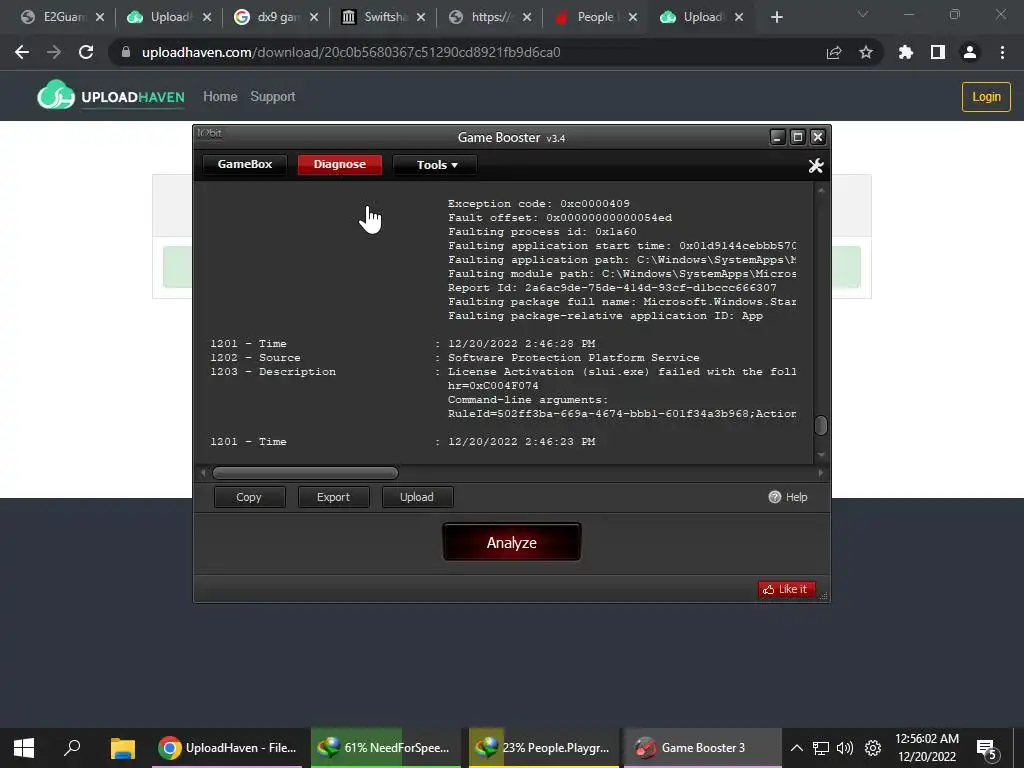Select the Diagnose tab
This screenshot has width=1024, height=768.
pos(340,165)
